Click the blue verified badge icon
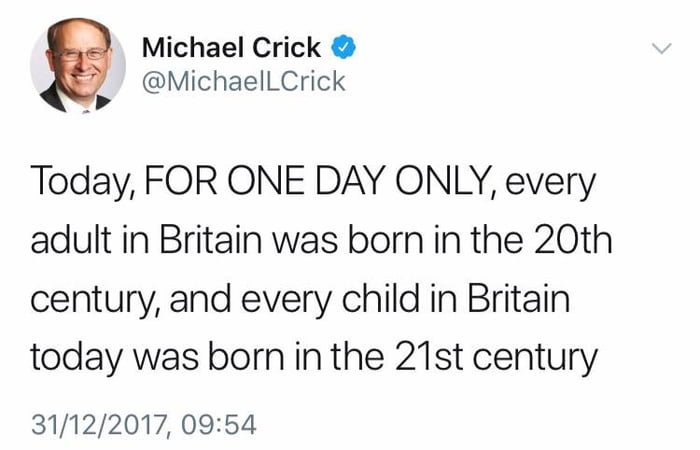 point(344,47)
